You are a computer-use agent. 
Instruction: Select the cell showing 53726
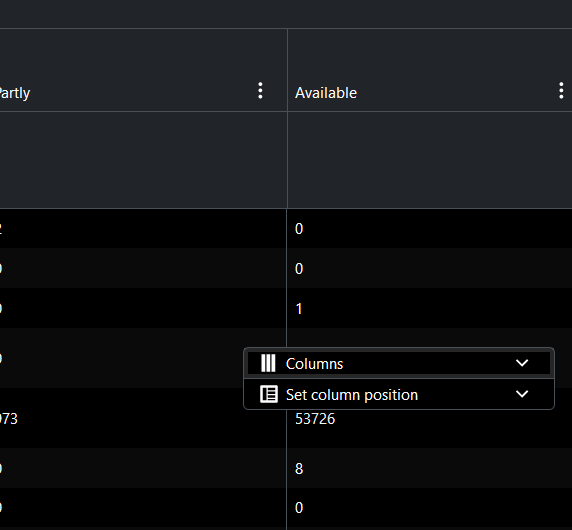click(x=315, y=419)
